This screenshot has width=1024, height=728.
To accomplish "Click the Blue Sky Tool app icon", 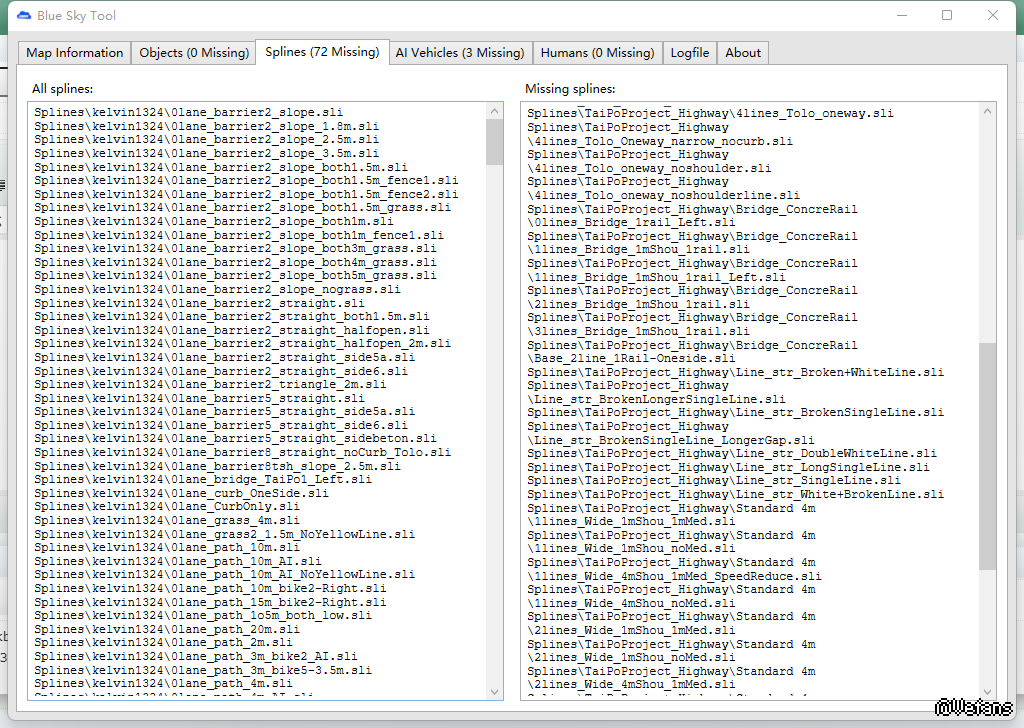I will click(x=24, y=16).
